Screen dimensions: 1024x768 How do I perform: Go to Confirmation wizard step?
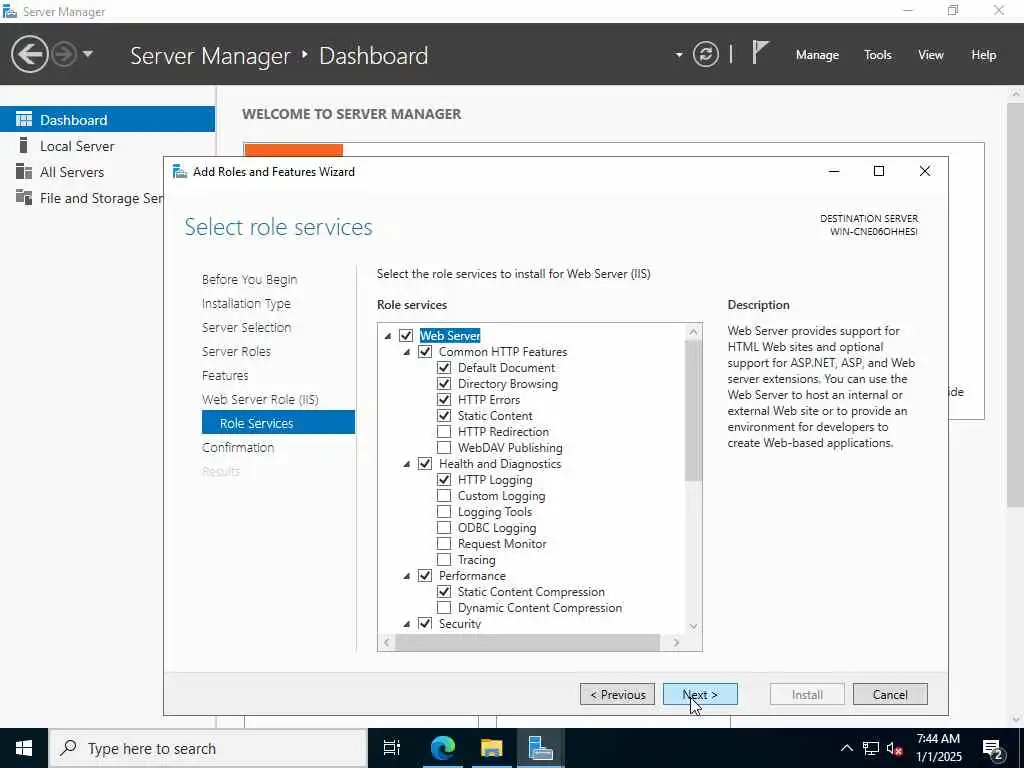tap(238, 447)
